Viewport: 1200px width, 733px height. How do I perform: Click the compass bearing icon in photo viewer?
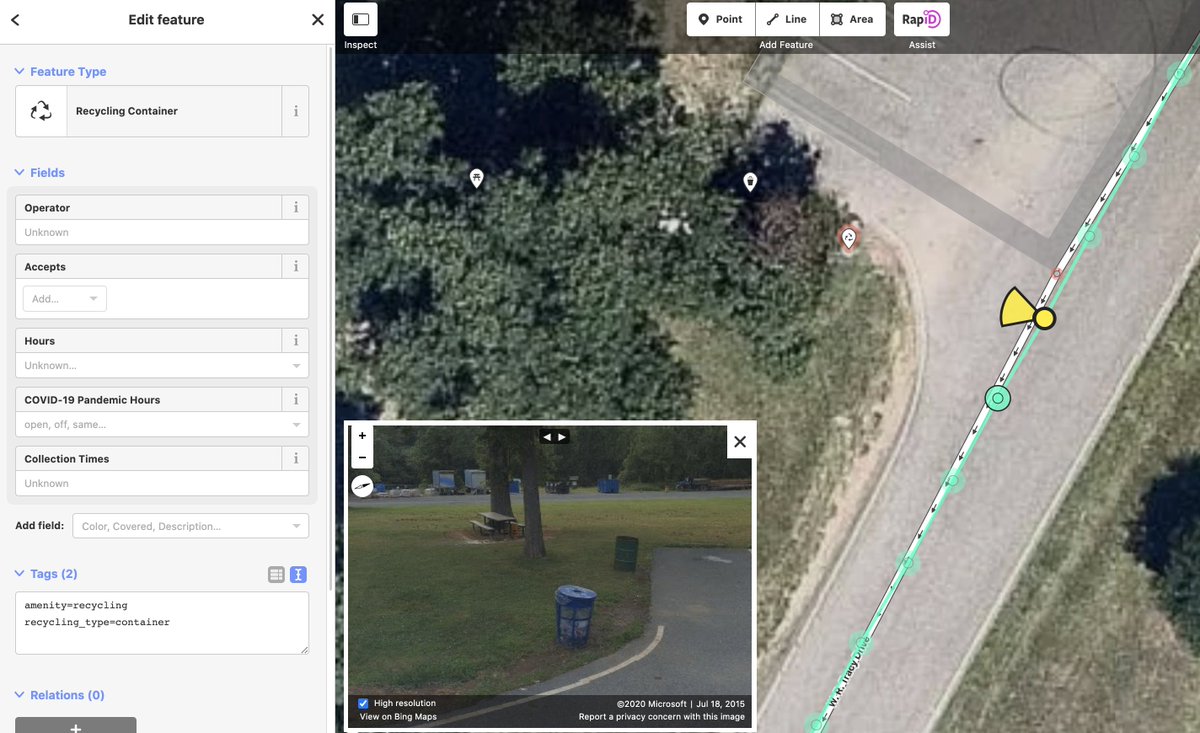(x=362, y=486)
